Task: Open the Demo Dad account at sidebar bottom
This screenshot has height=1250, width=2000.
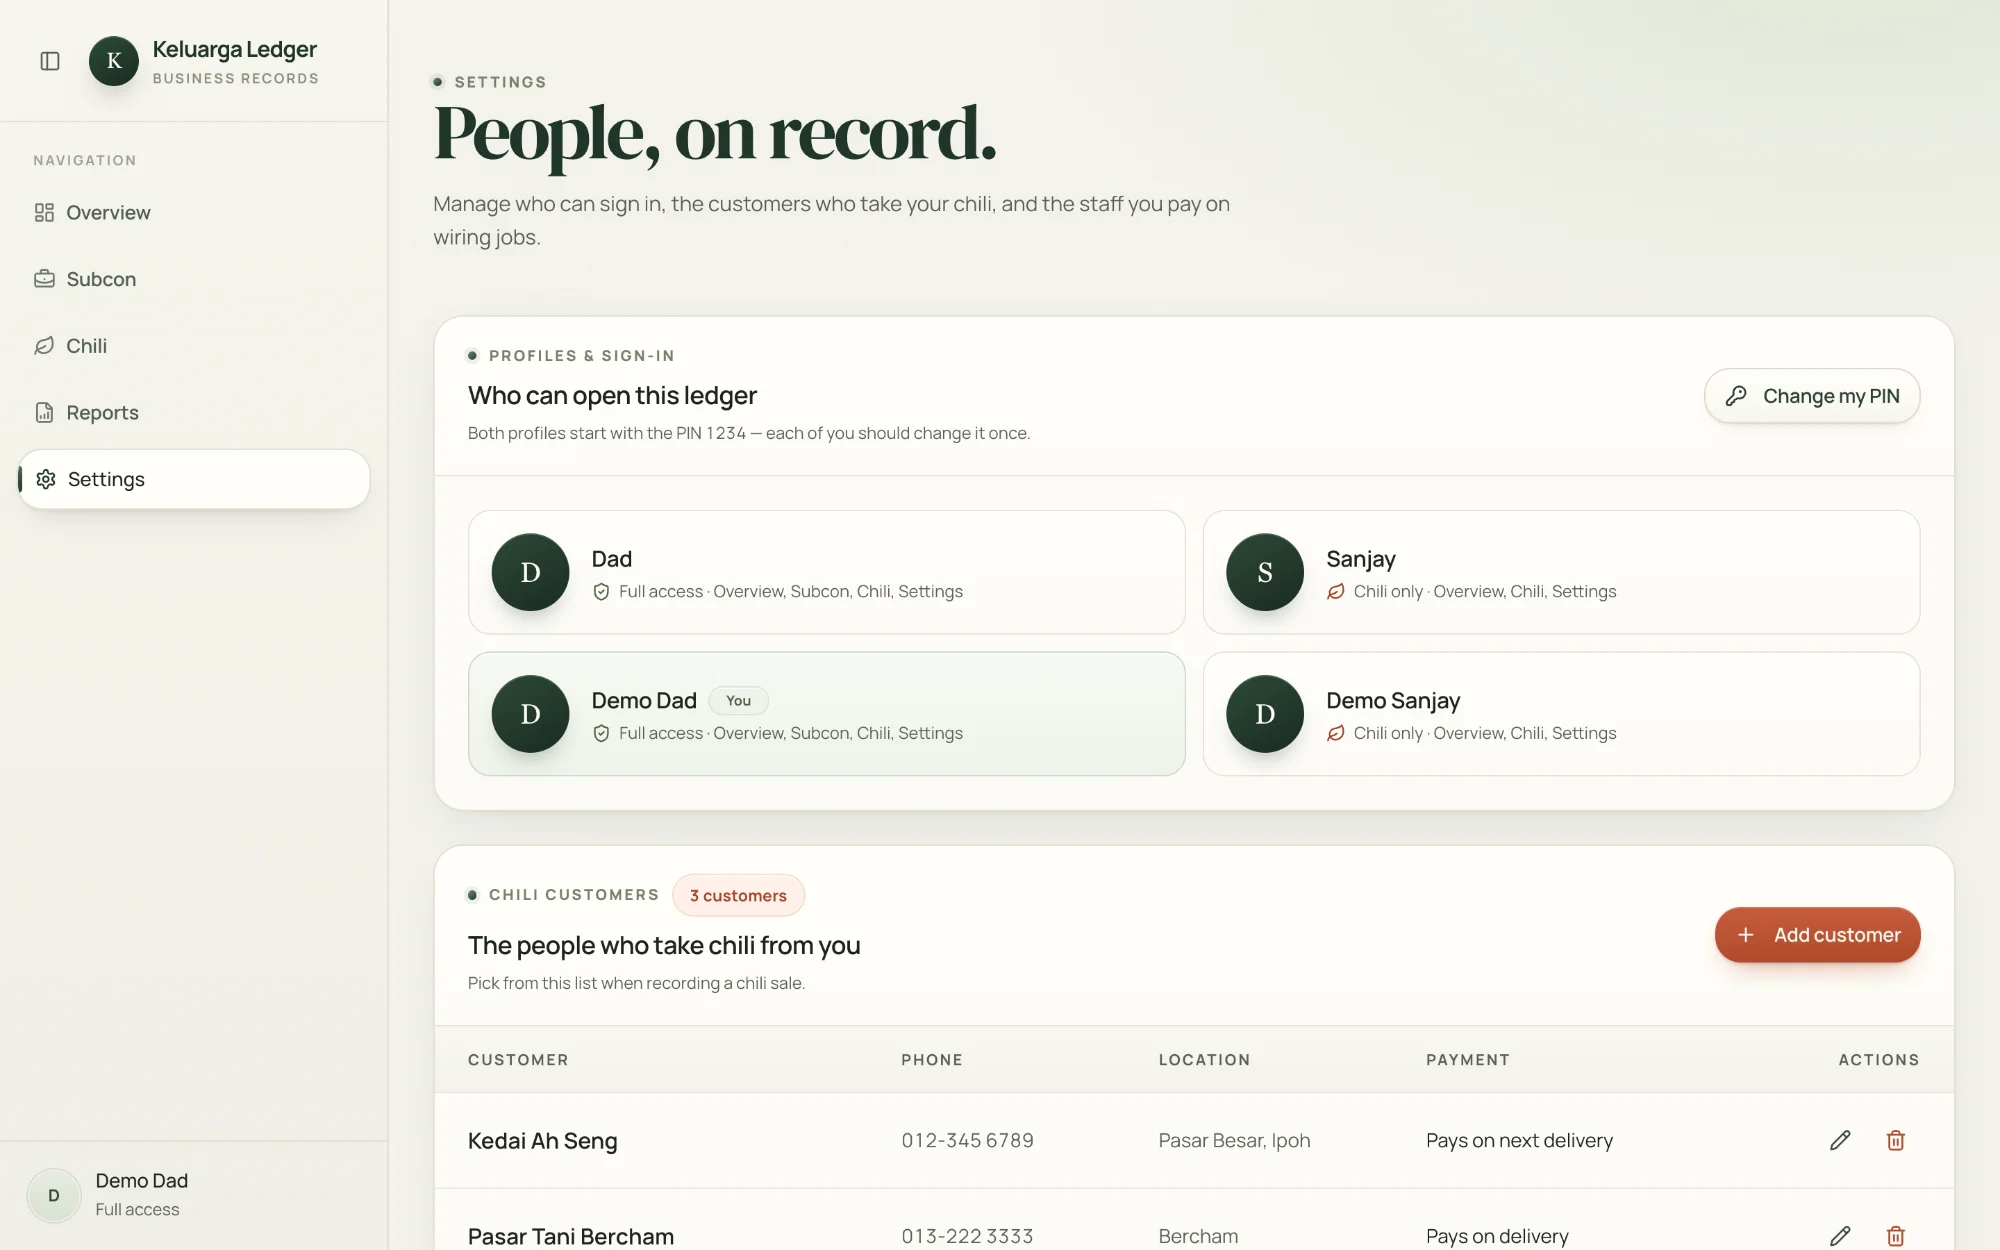Action: (194, 1195)
